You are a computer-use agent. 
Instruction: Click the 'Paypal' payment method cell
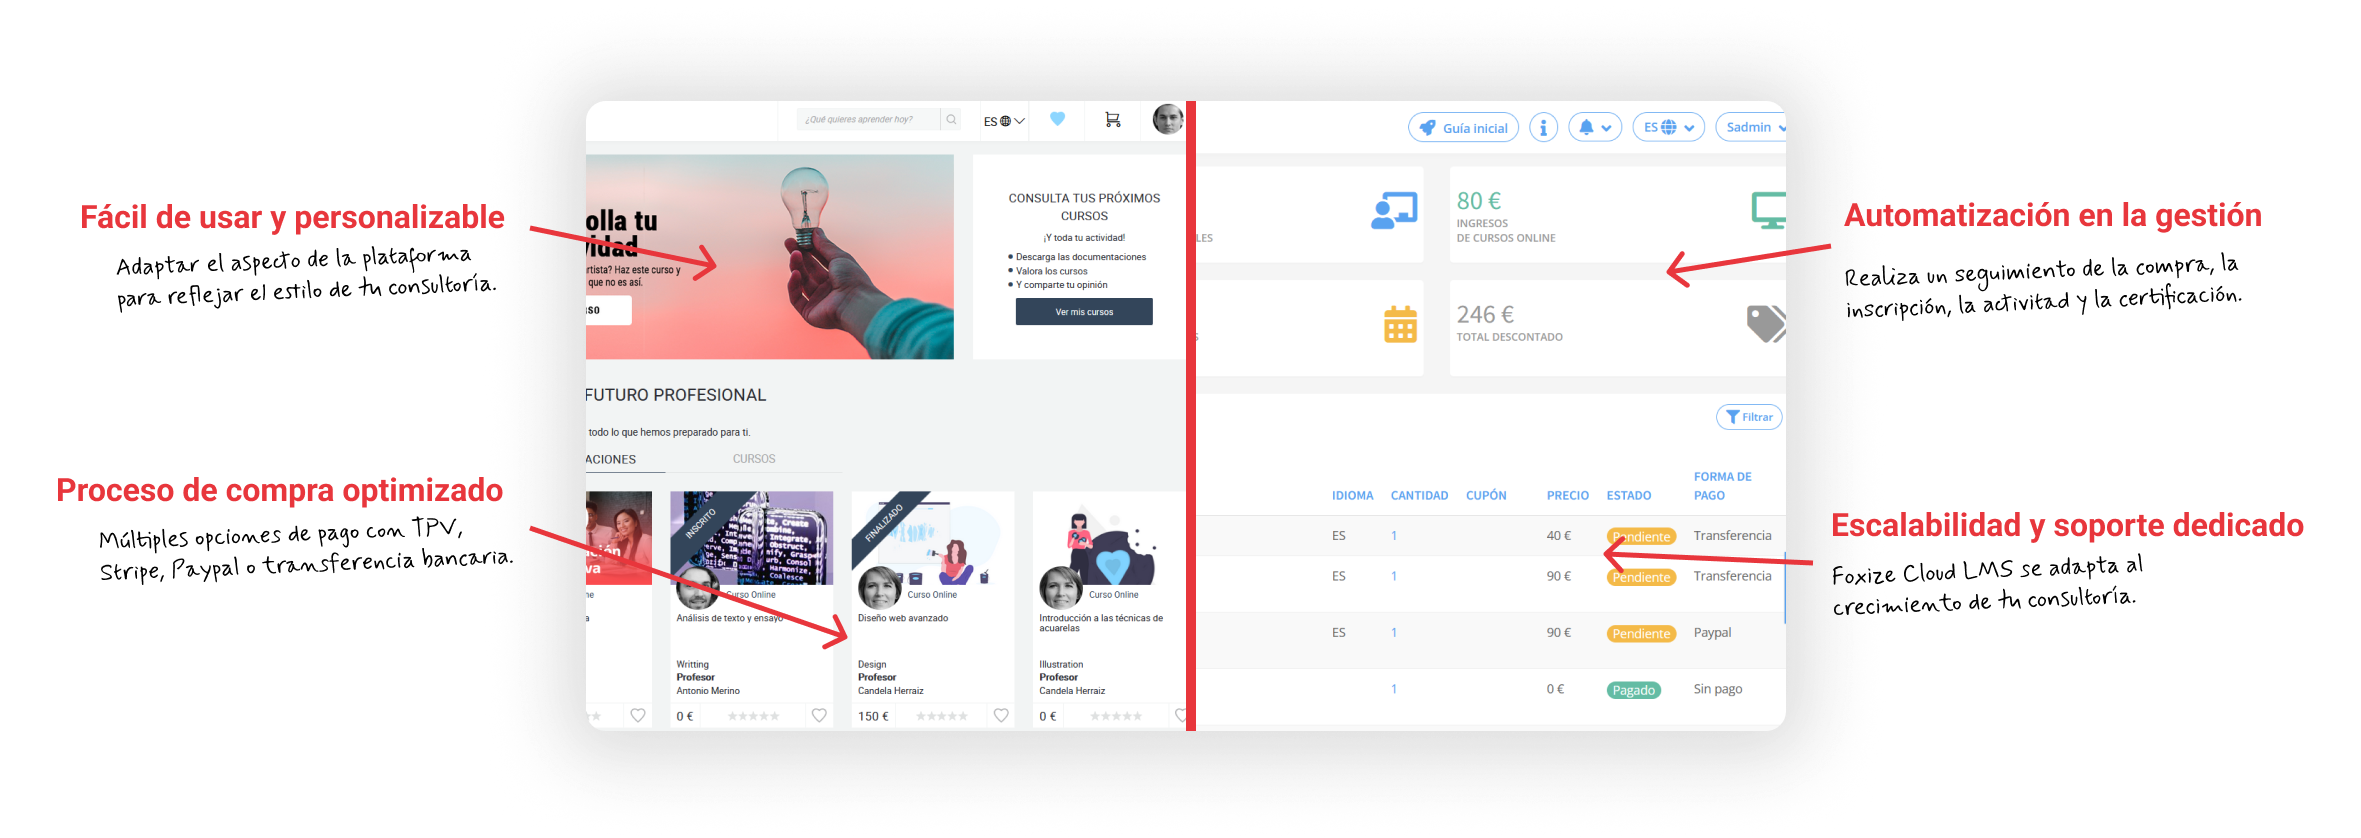pyautogui.click(x=1712, y=633)
